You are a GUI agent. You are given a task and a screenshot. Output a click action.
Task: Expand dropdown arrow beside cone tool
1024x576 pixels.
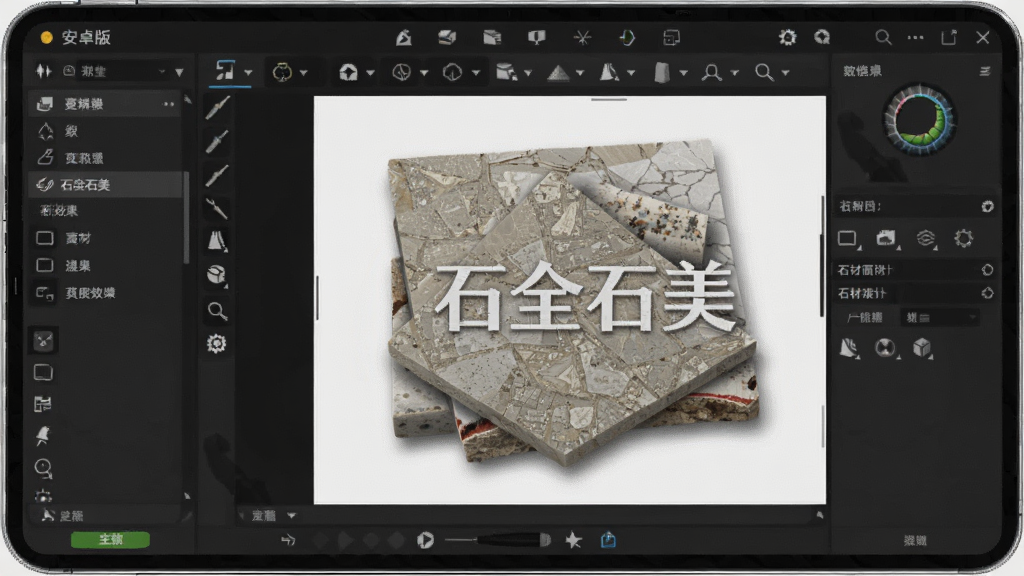pyautogui.click(x=631, y=72)
